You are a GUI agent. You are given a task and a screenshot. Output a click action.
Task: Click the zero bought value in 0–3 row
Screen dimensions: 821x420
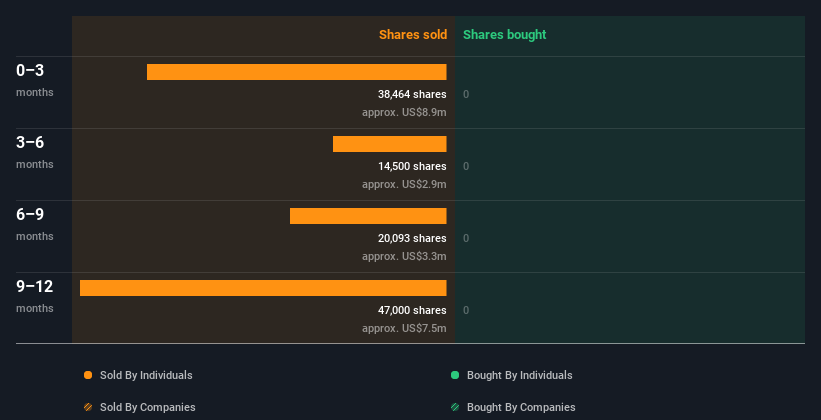466,94
